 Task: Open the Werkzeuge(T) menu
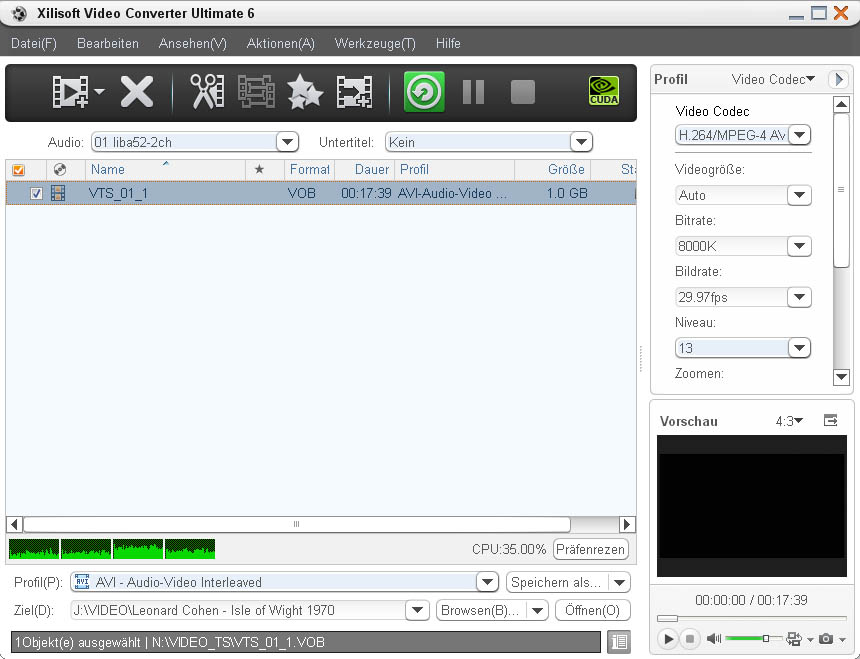click(x=375, y=43)
